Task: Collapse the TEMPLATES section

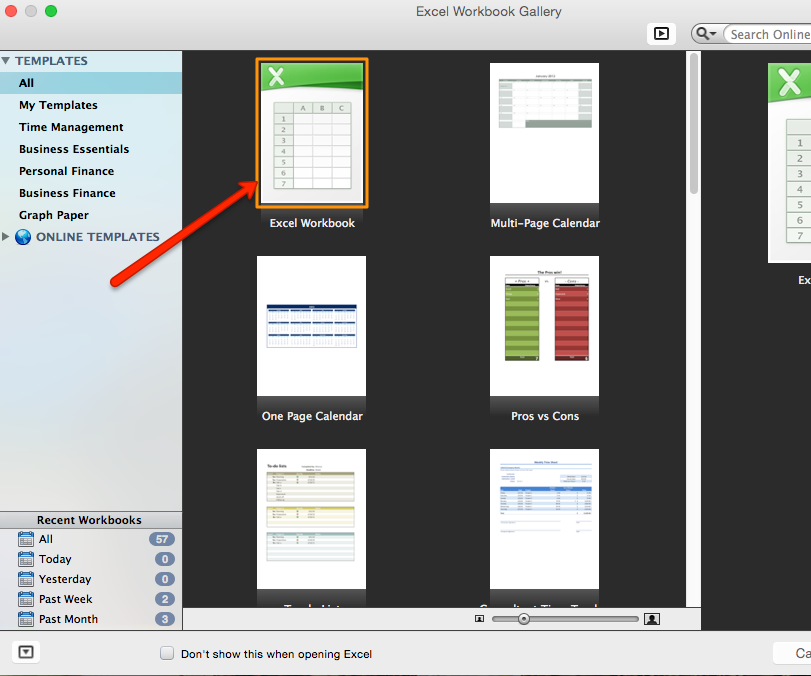Action: (9, 60)
